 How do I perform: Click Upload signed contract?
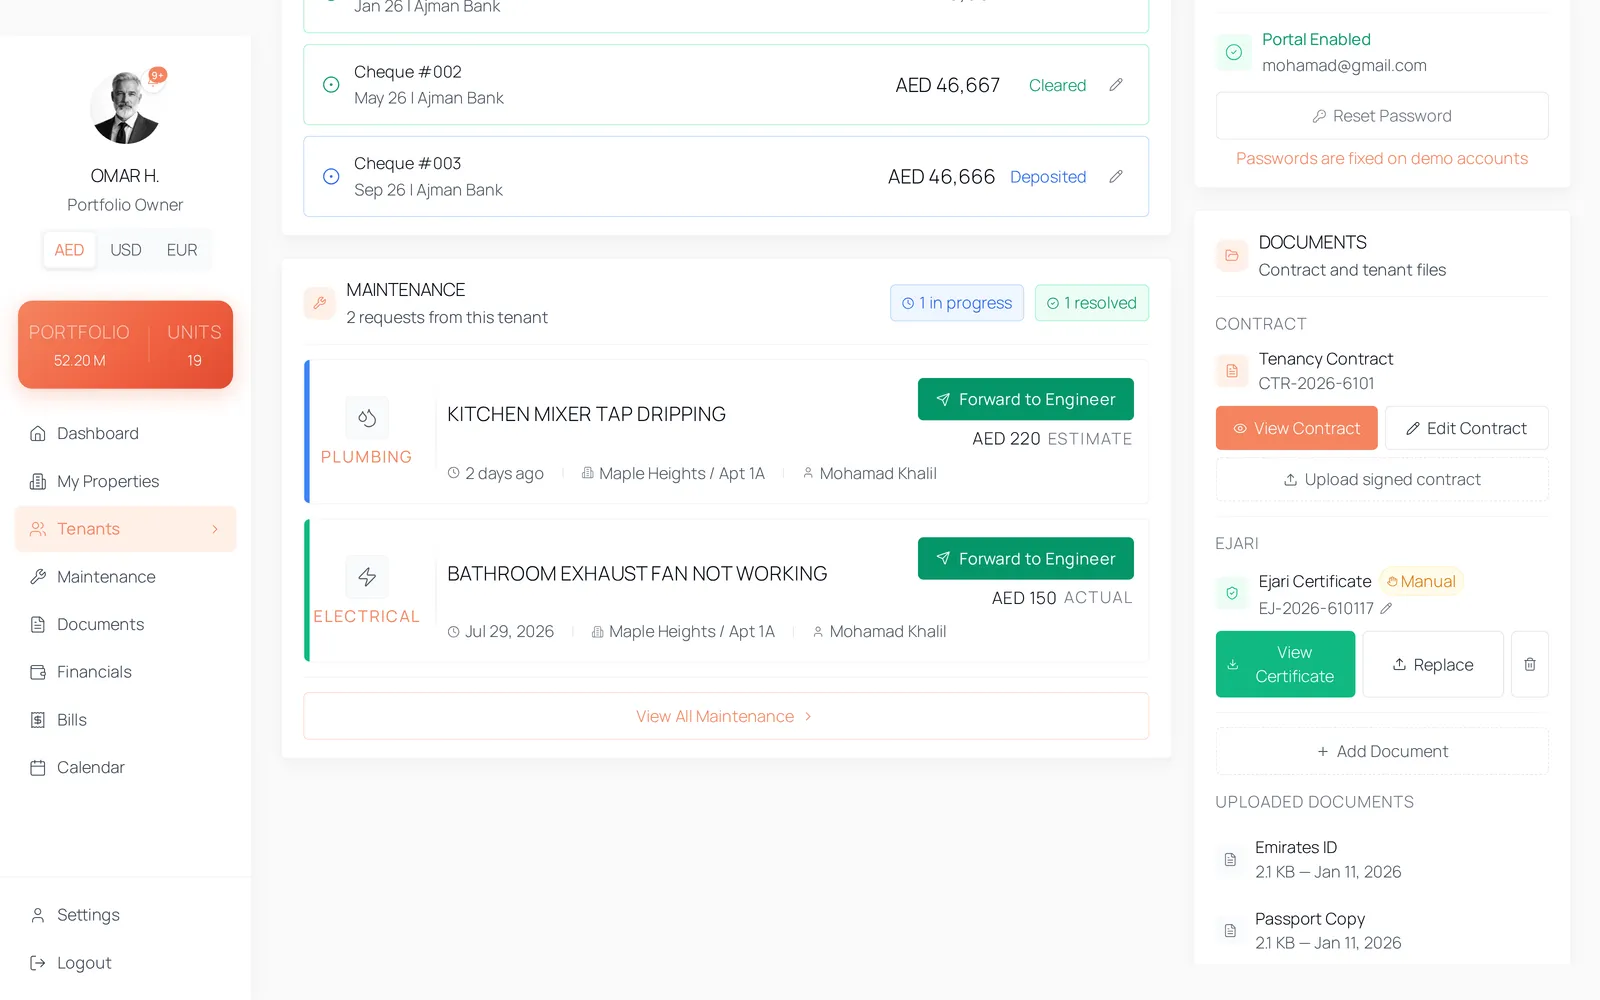1382,479
